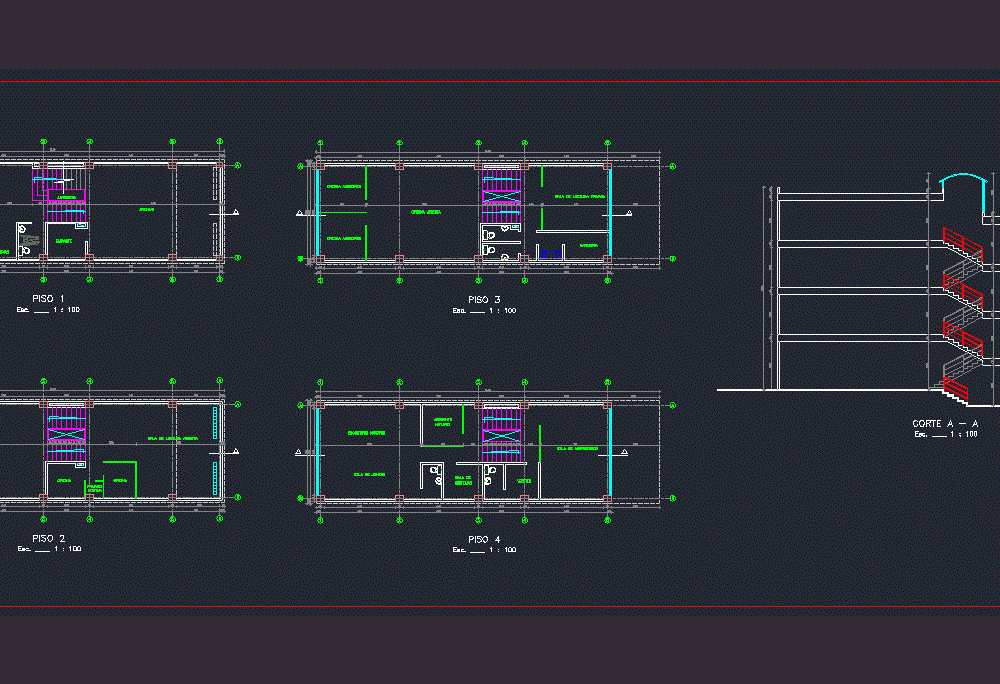Select the PISO 4 title text

point(484,538)
